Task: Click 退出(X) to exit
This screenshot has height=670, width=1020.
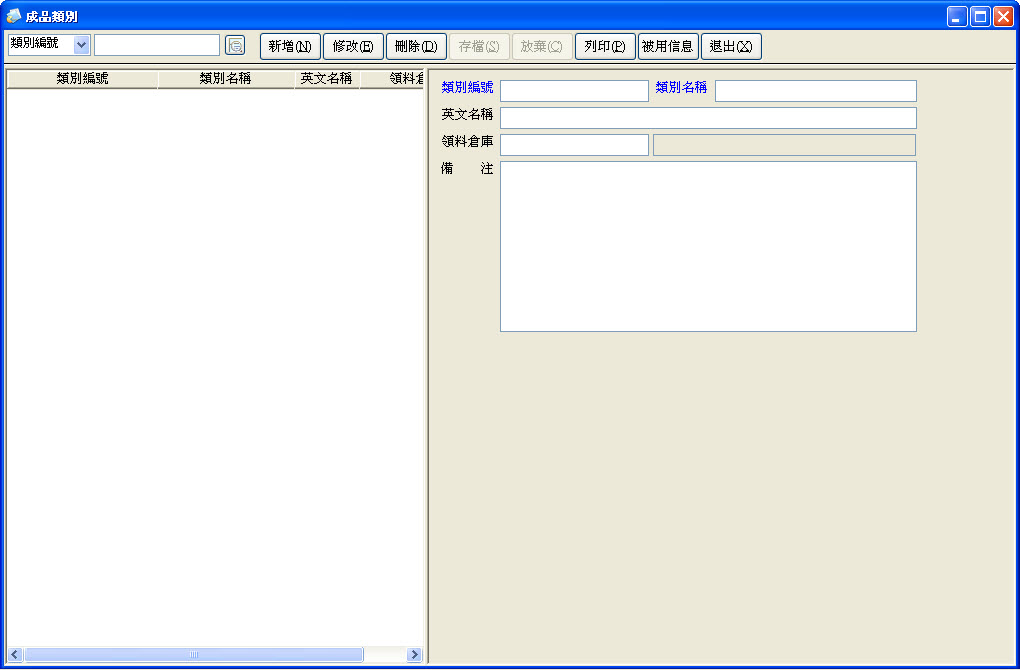Action: click(x=731, y=46)
